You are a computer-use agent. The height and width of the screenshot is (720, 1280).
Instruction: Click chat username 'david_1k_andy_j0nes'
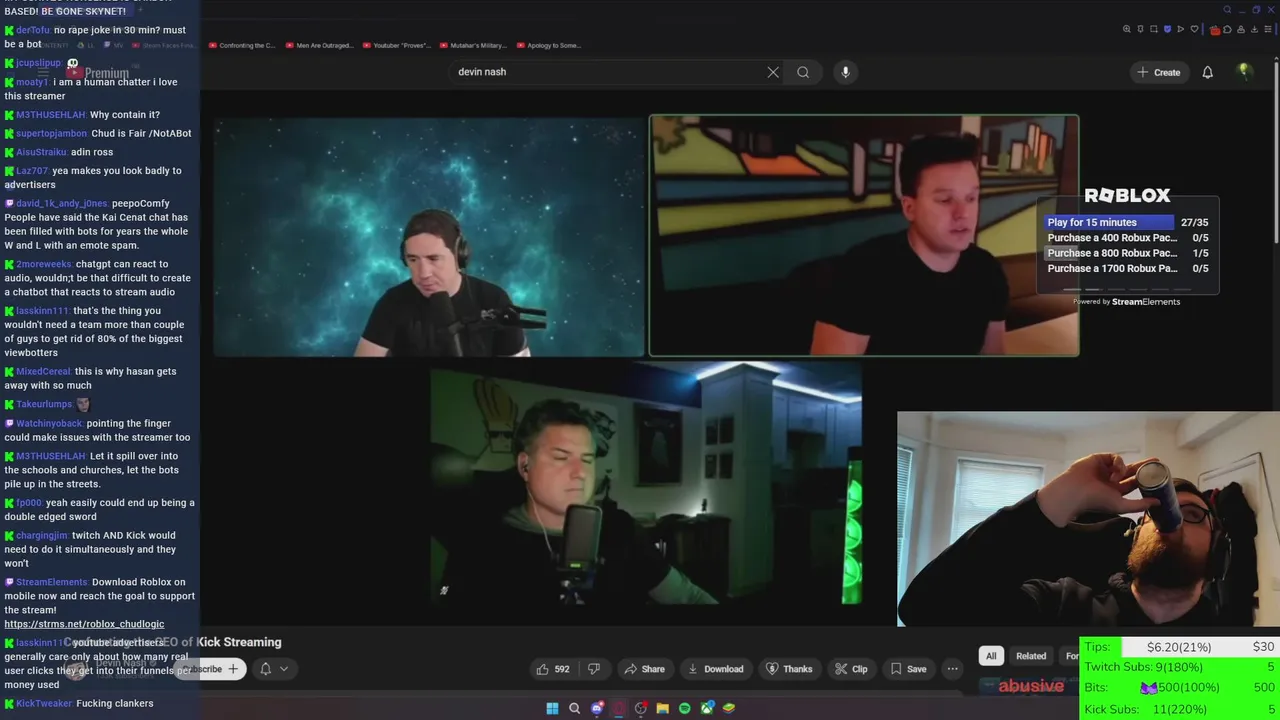click(x=61, y=203)
